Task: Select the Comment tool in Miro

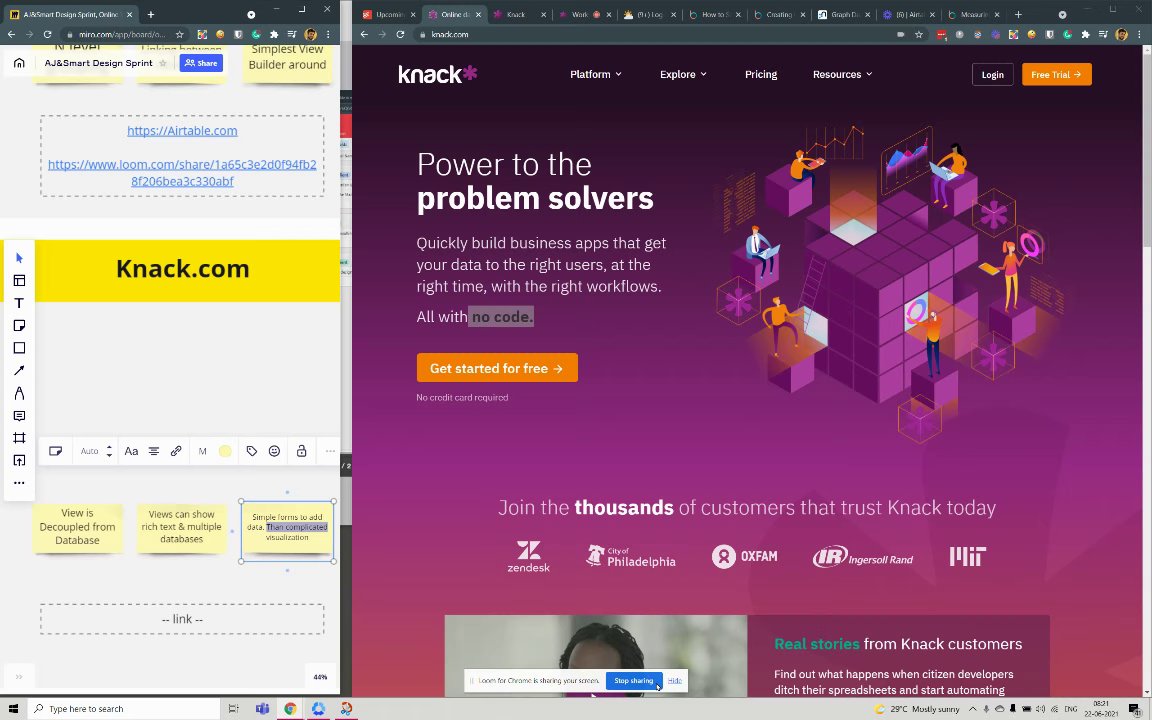Action: 19,416
